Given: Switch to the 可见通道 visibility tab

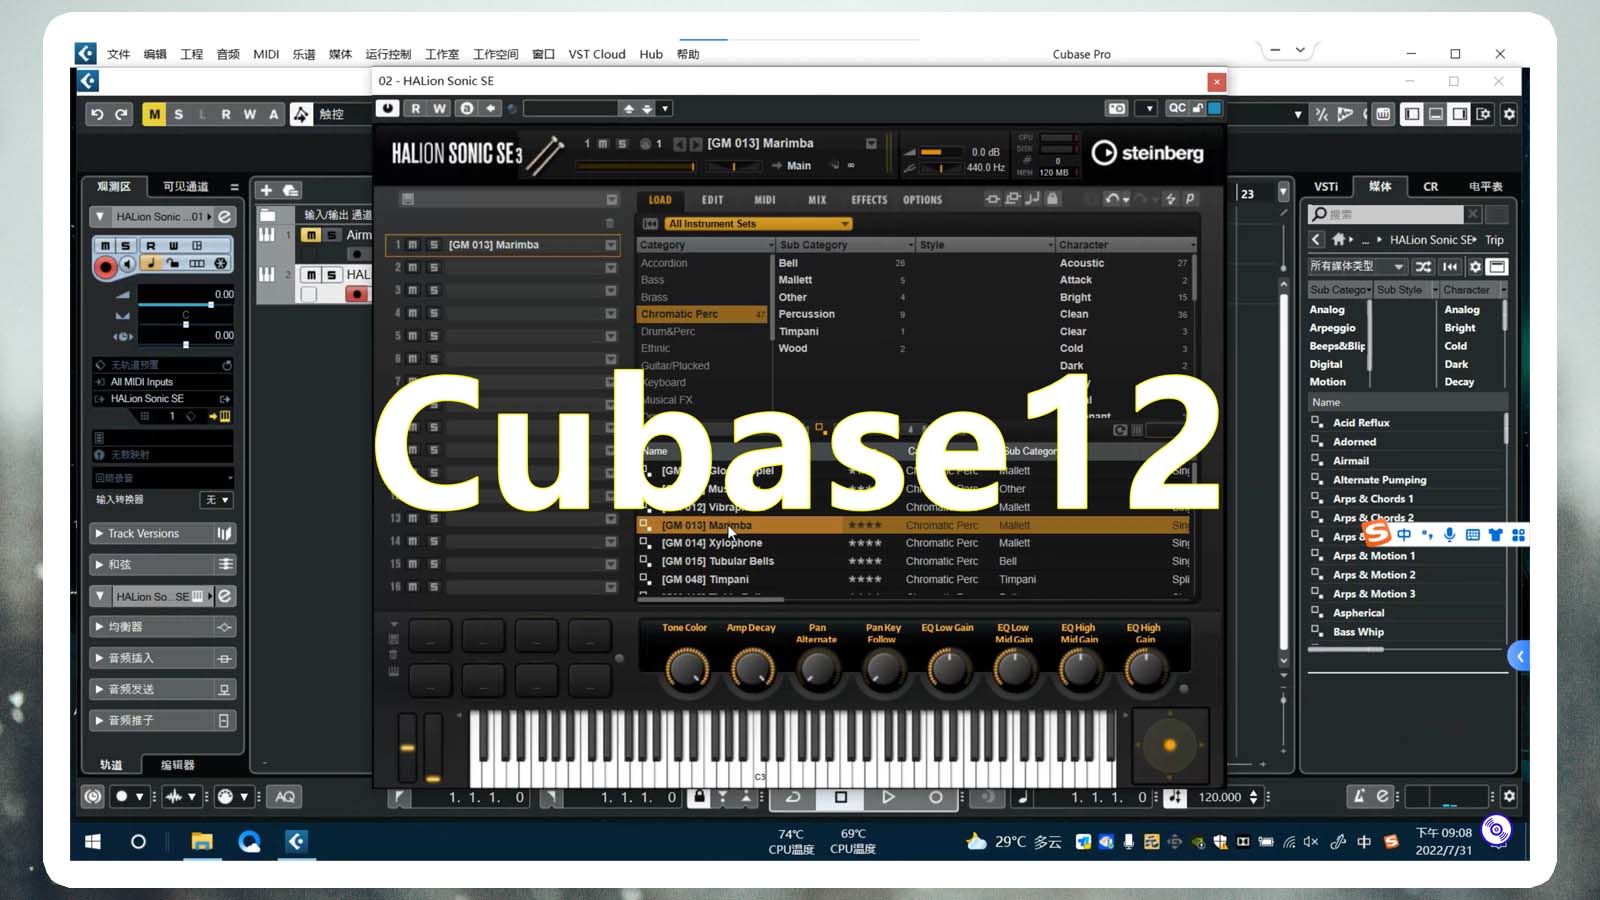Looking at the screenshot, I should tap(186, 186).
